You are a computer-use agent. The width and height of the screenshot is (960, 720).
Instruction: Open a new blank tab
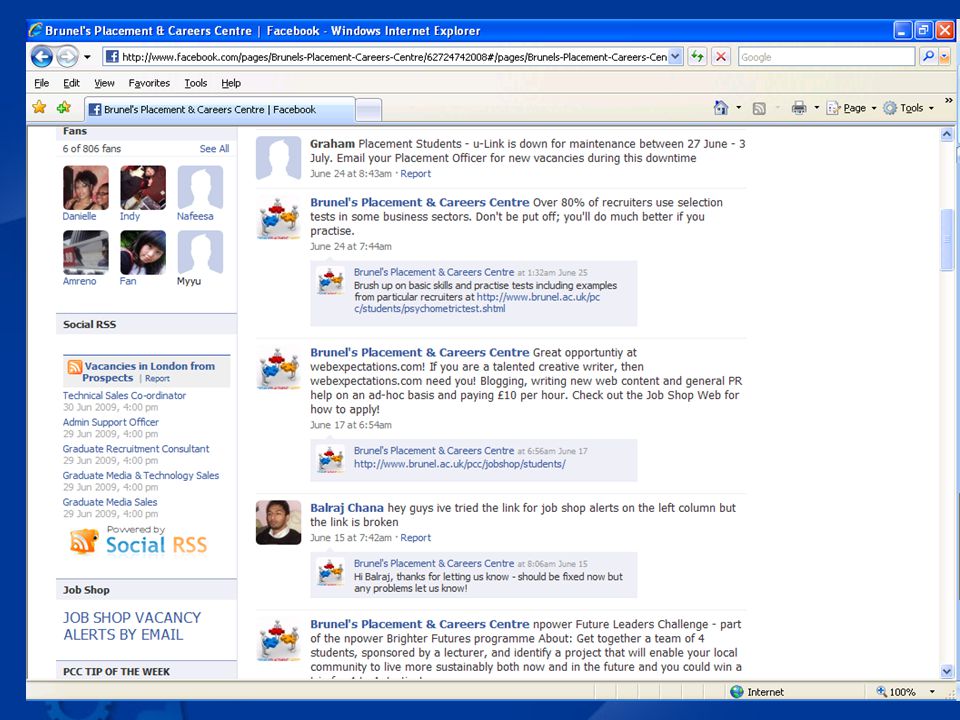369,111
